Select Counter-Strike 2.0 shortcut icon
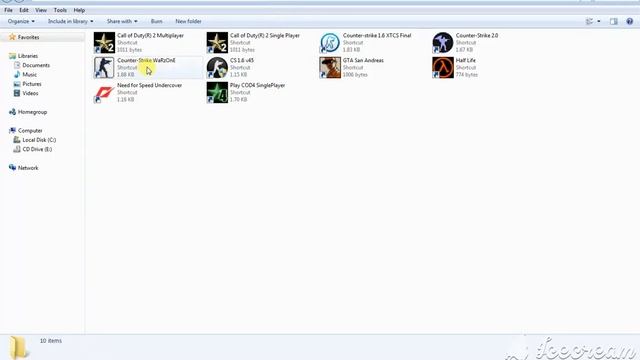 443,42
